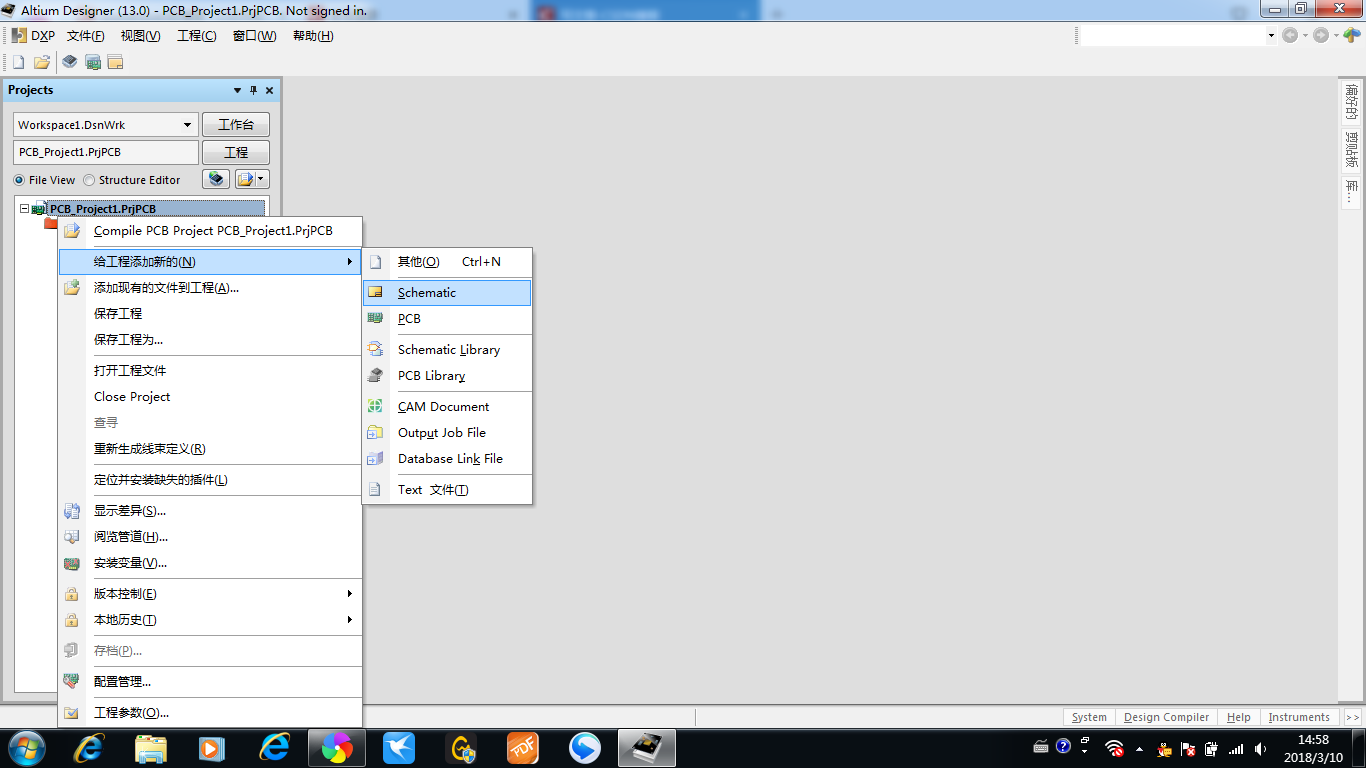Choose Compile PCB Project PCB_Project1.PrjPCB
The width and height of the screenshot is (1366, 768).
[210, 231]
